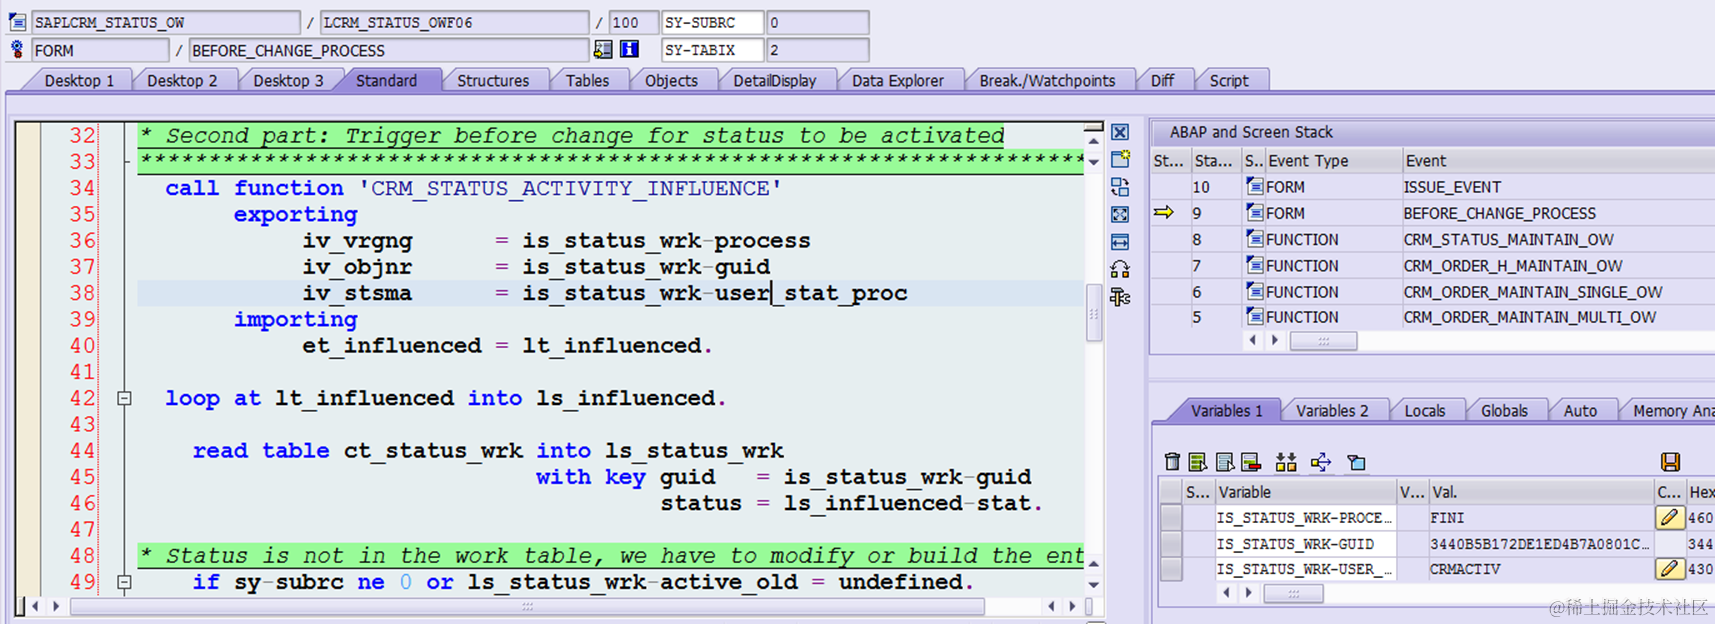Click the Variable column header
This screenshot has height=624, width=1715.
point(1305,492)
